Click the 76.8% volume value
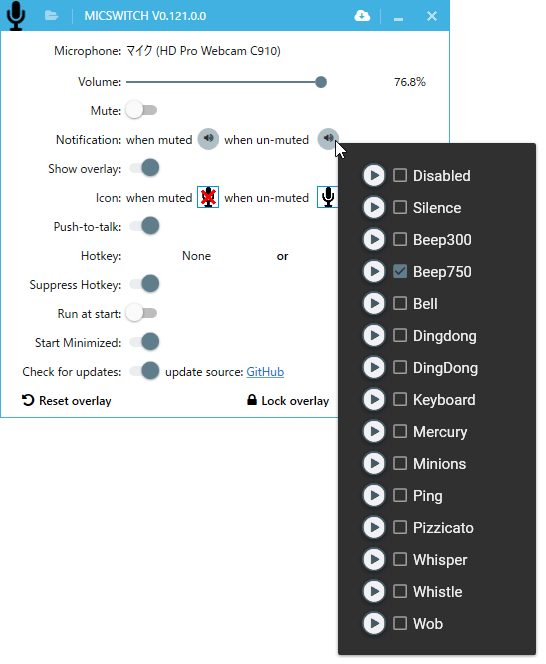 [410, 82]
